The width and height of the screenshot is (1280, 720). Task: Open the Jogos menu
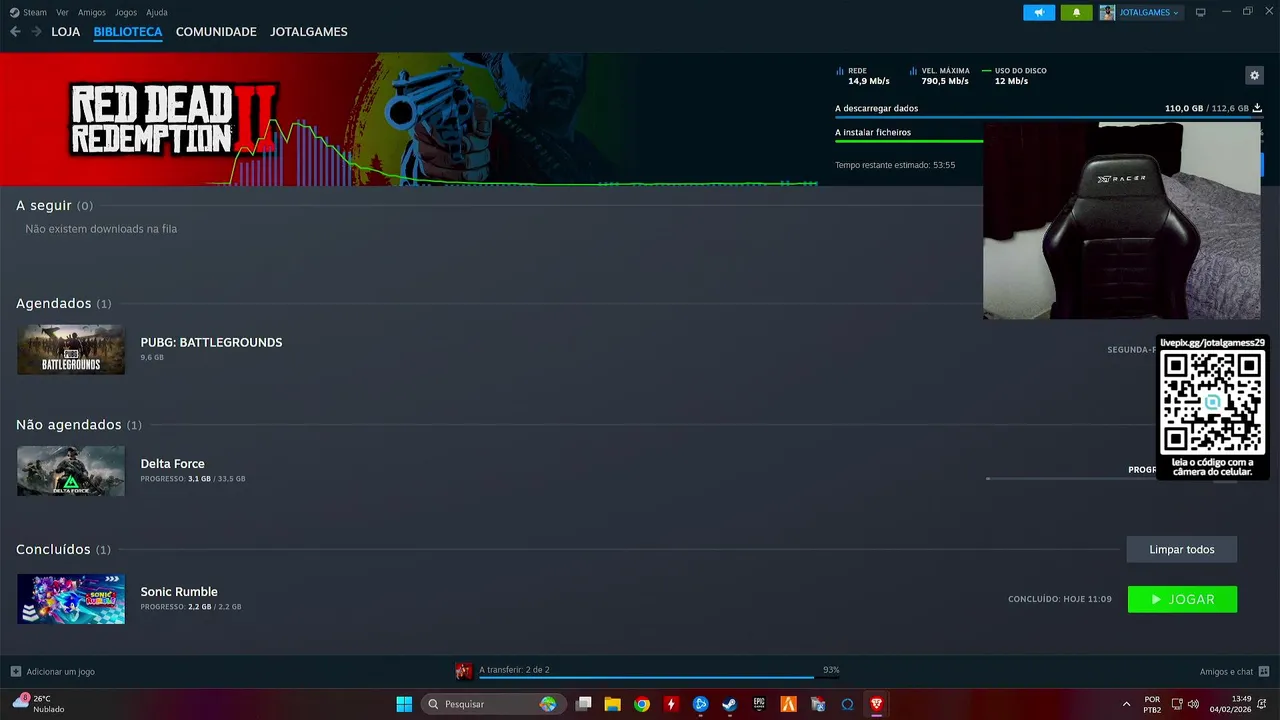tap(126, 12)
